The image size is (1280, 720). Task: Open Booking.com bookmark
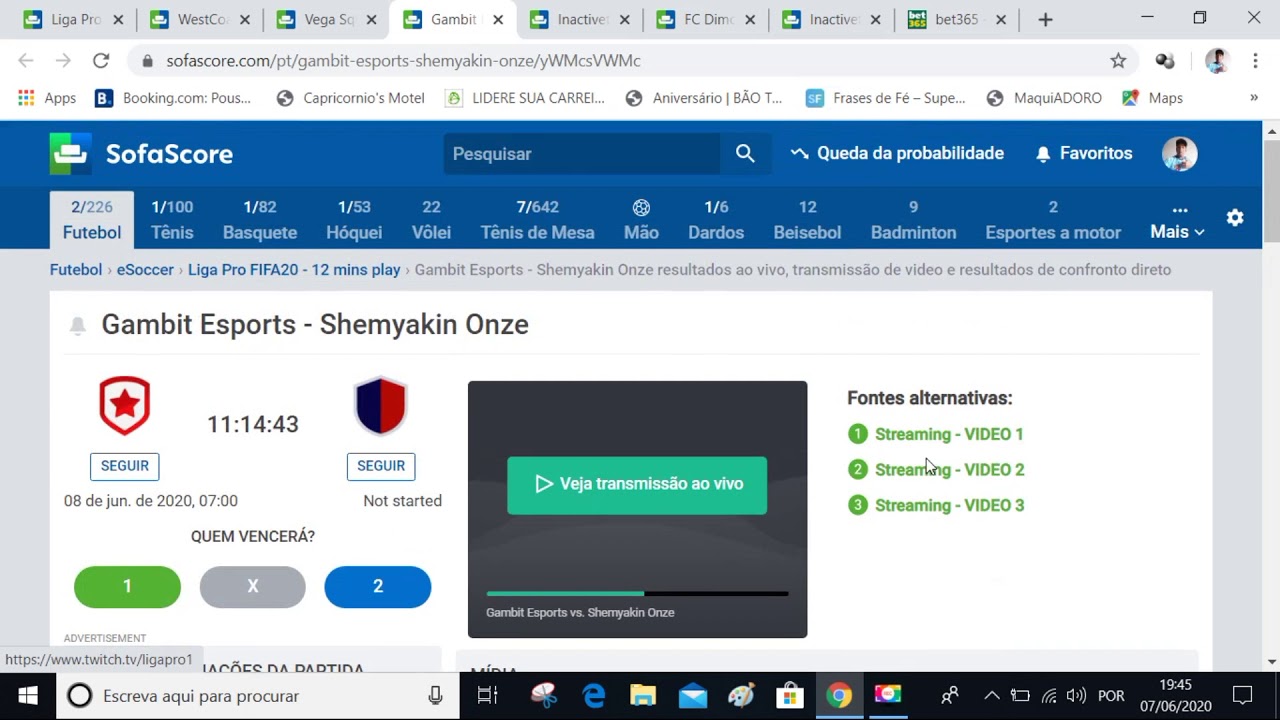[x=173, y=98]
